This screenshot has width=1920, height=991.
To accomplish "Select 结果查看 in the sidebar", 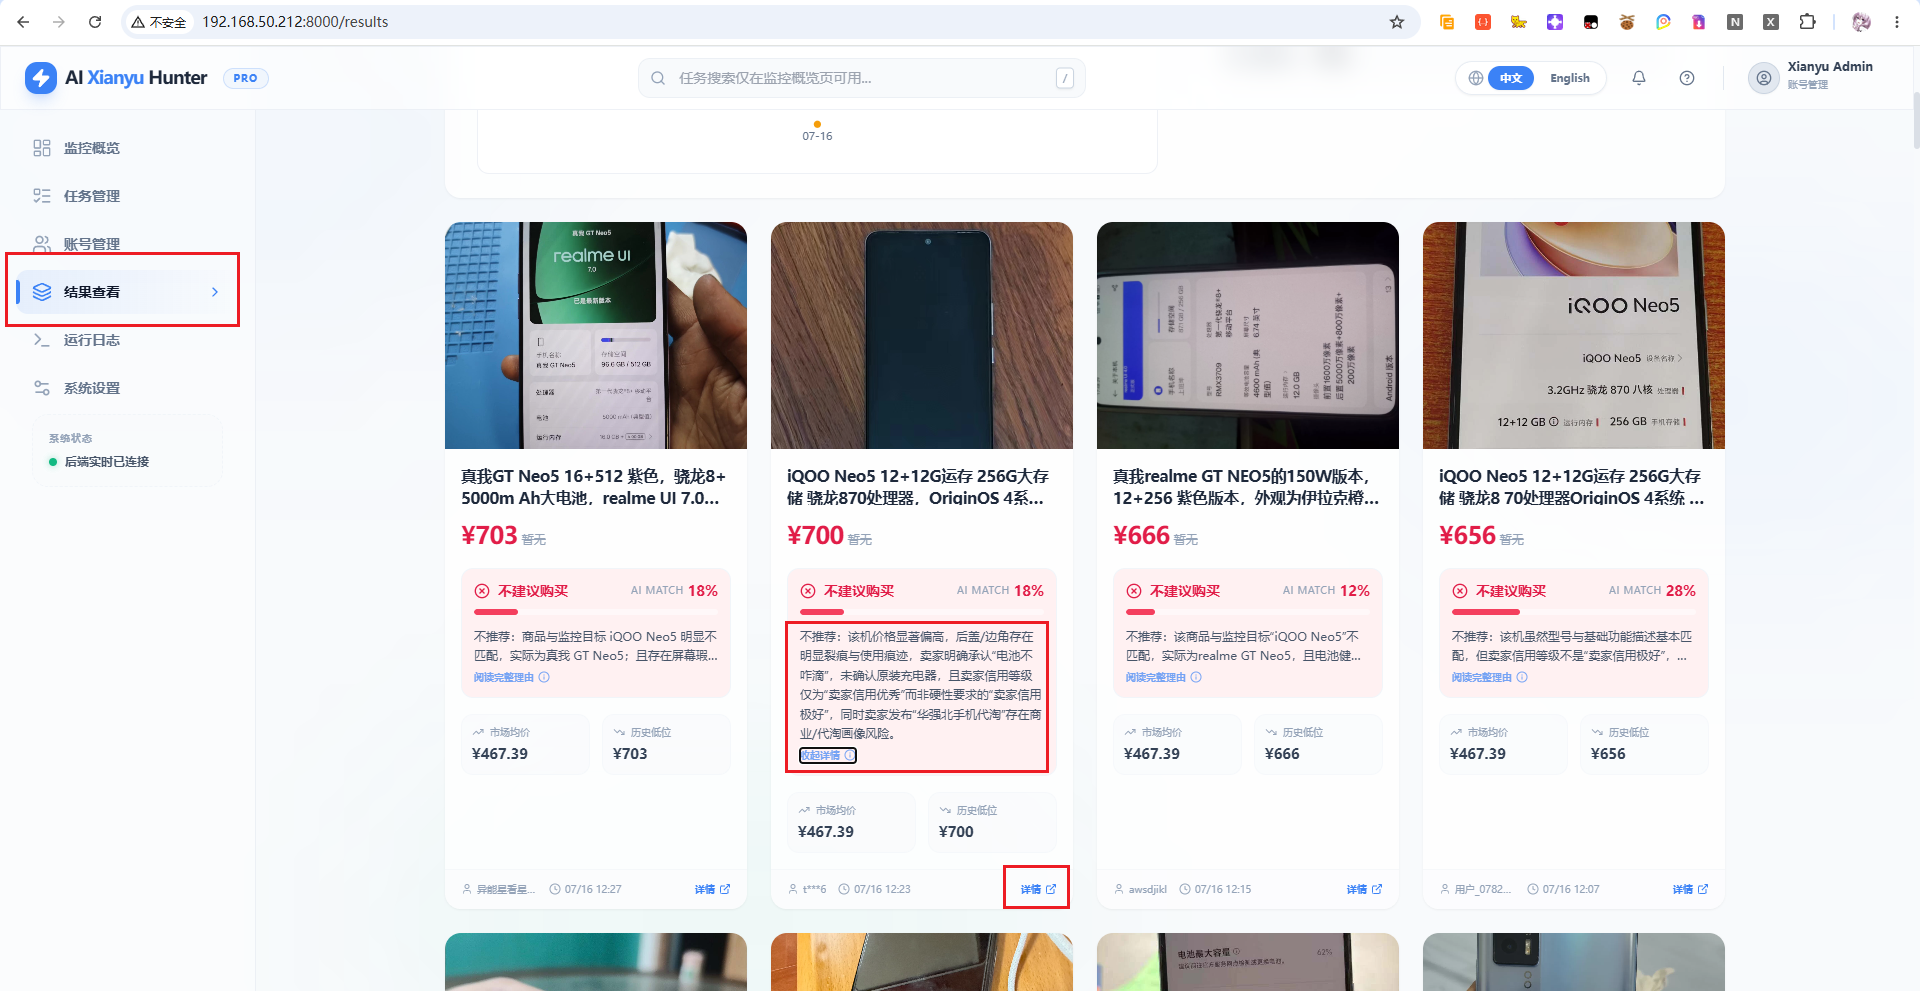I will pos(127,292).
